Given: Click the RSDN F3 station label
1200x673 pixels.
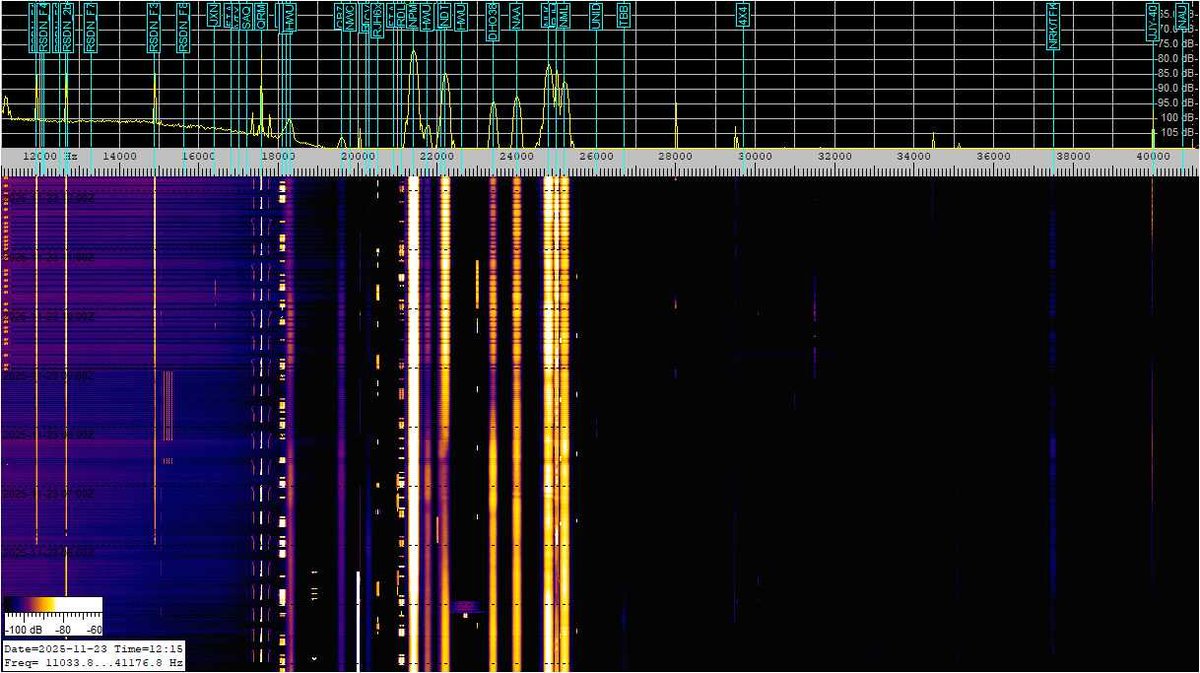Looking at the screenshot, I should pyautogui.click(x=152, y=25).
